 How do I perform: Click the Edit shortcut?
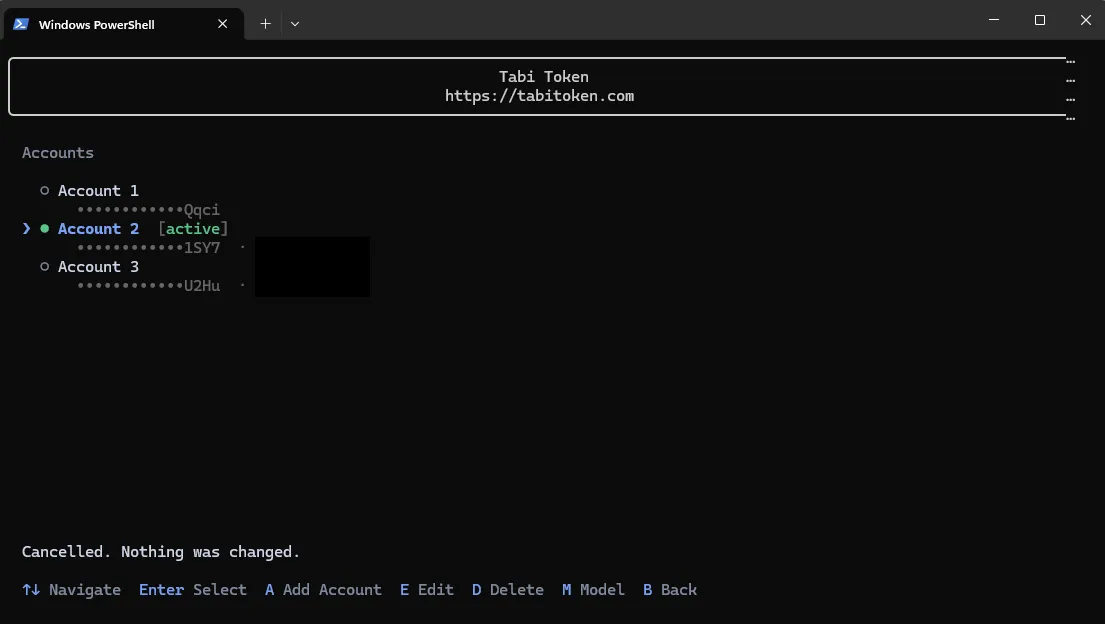(x=426, y=589)
